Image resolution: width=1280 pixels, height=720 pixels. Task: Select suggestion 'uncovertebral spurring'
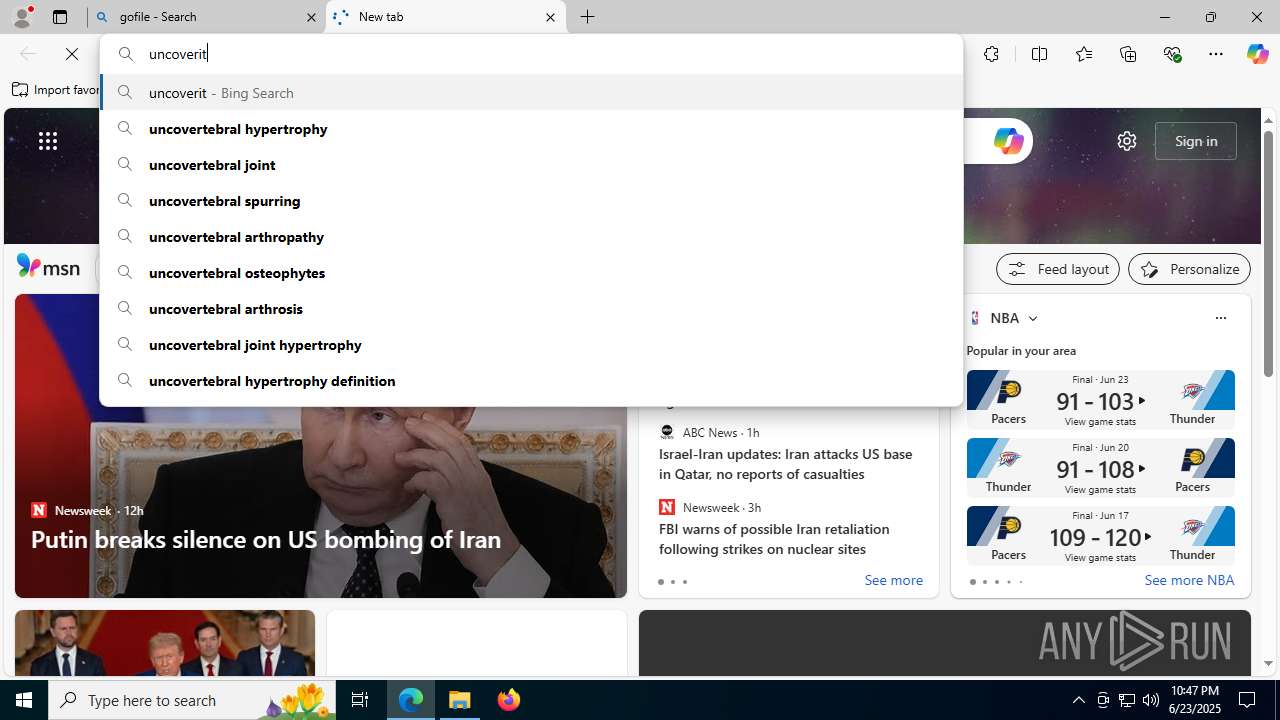(x=531, y=200)
